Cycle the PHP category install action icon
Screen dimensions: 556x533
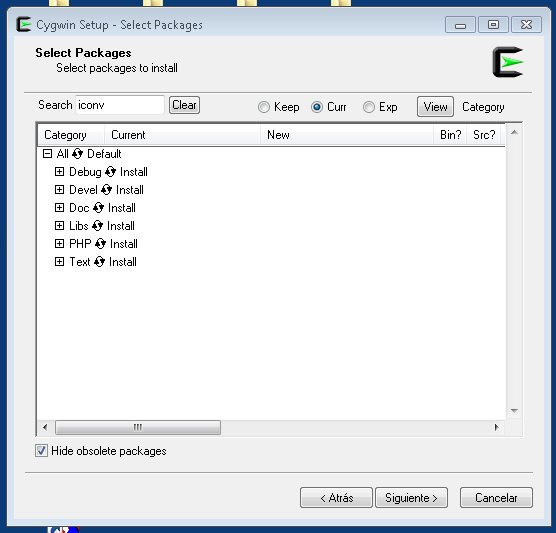[100, 244]
